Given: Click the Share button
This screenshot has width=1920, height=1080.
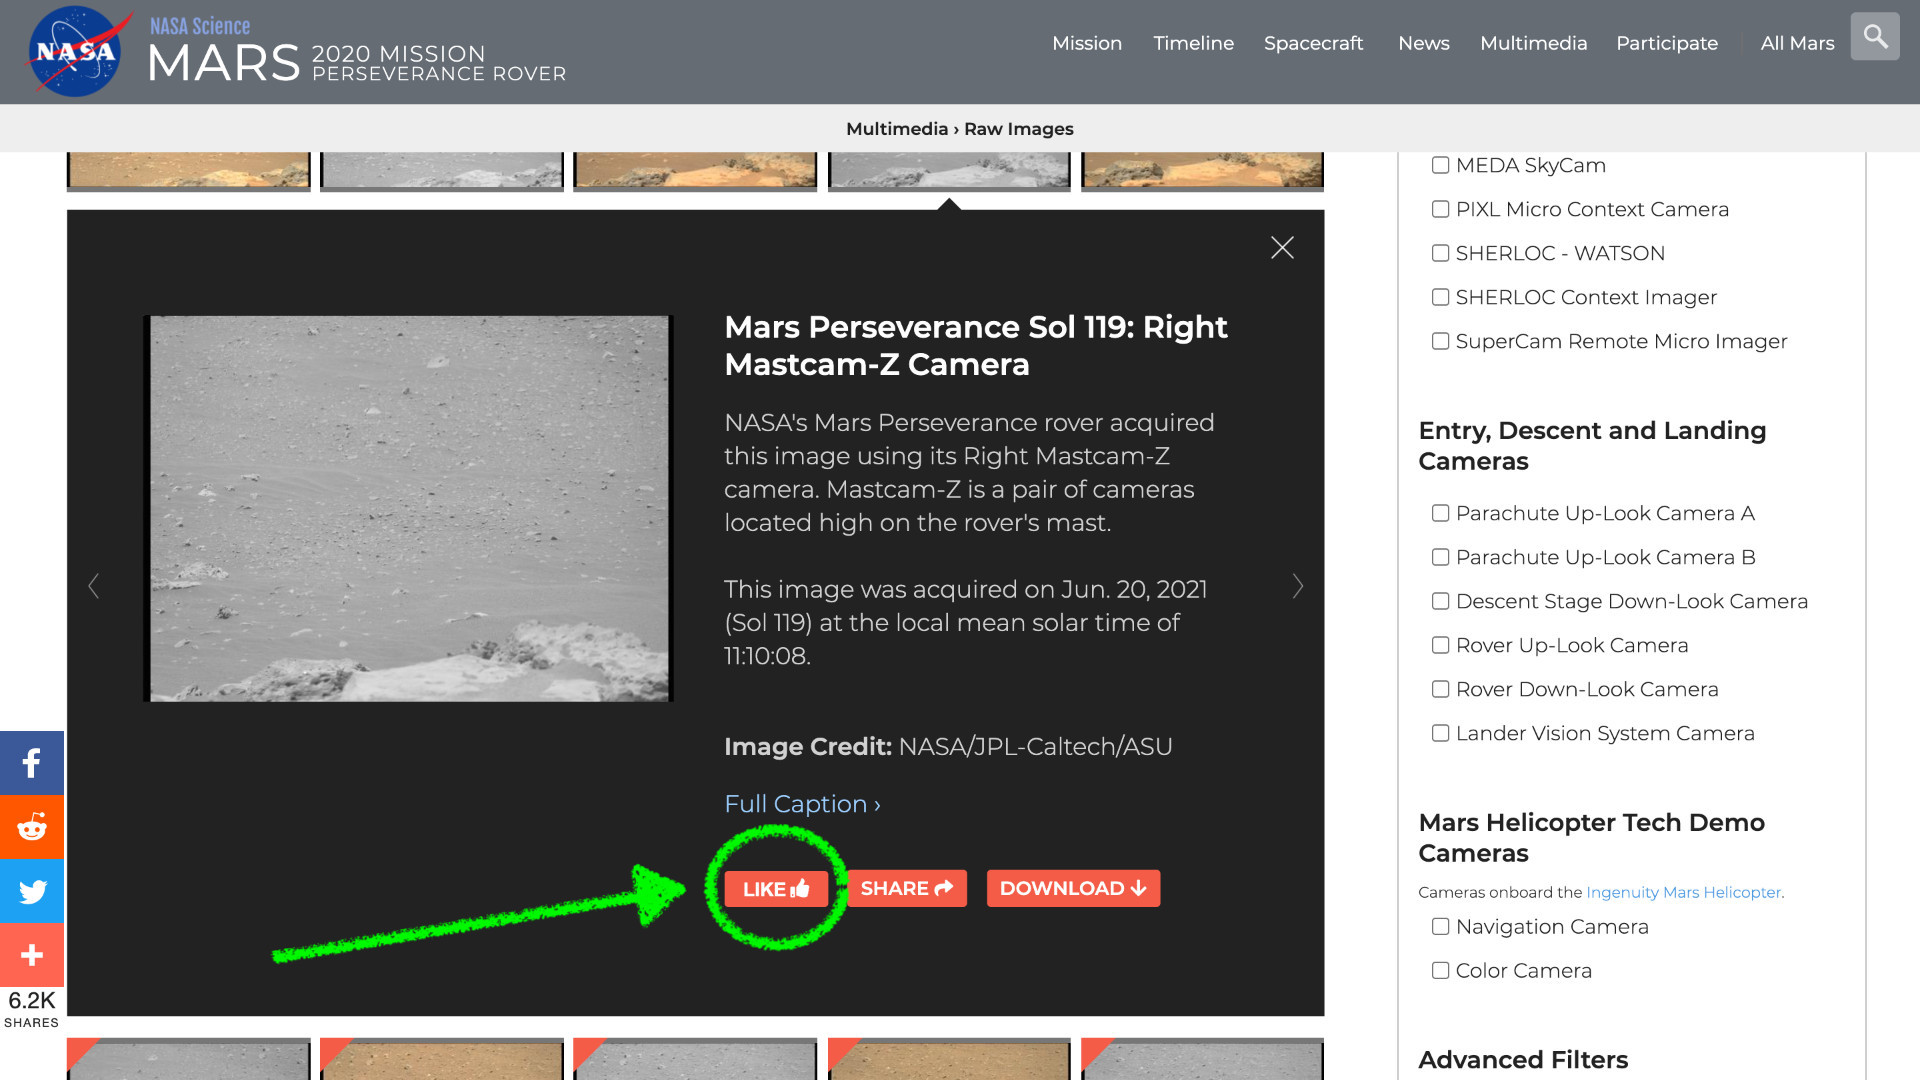Looking at the screenshot, I should (x=906, y=888).
